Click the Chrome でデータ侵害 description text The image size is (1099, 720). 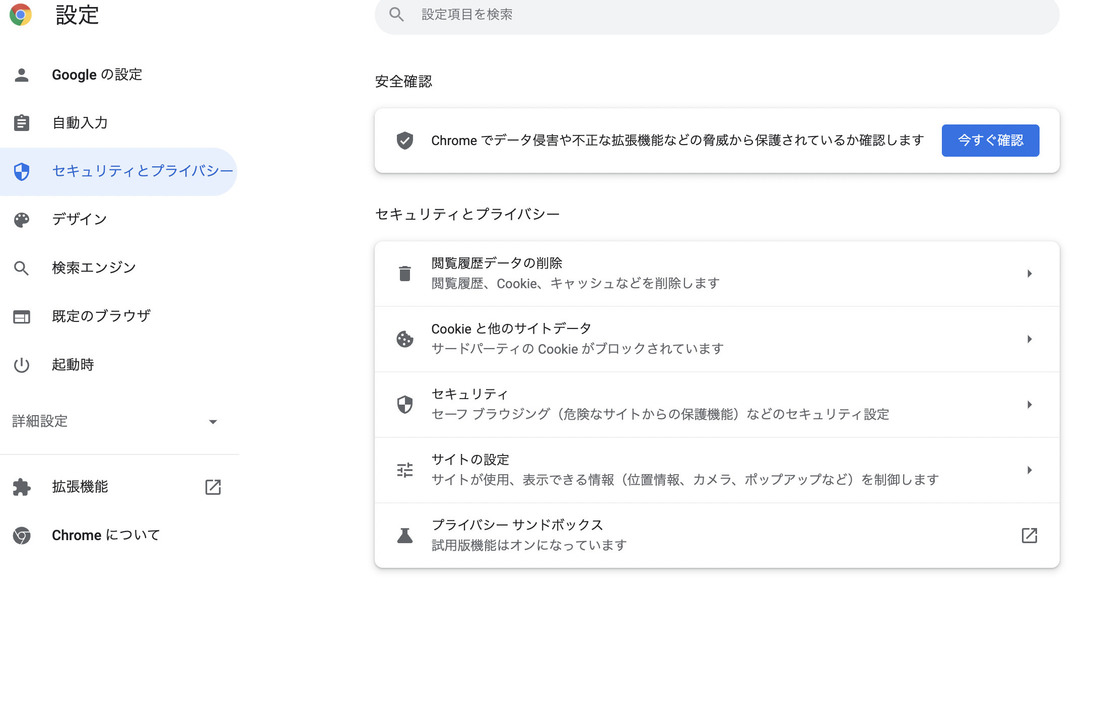(677, 140)
